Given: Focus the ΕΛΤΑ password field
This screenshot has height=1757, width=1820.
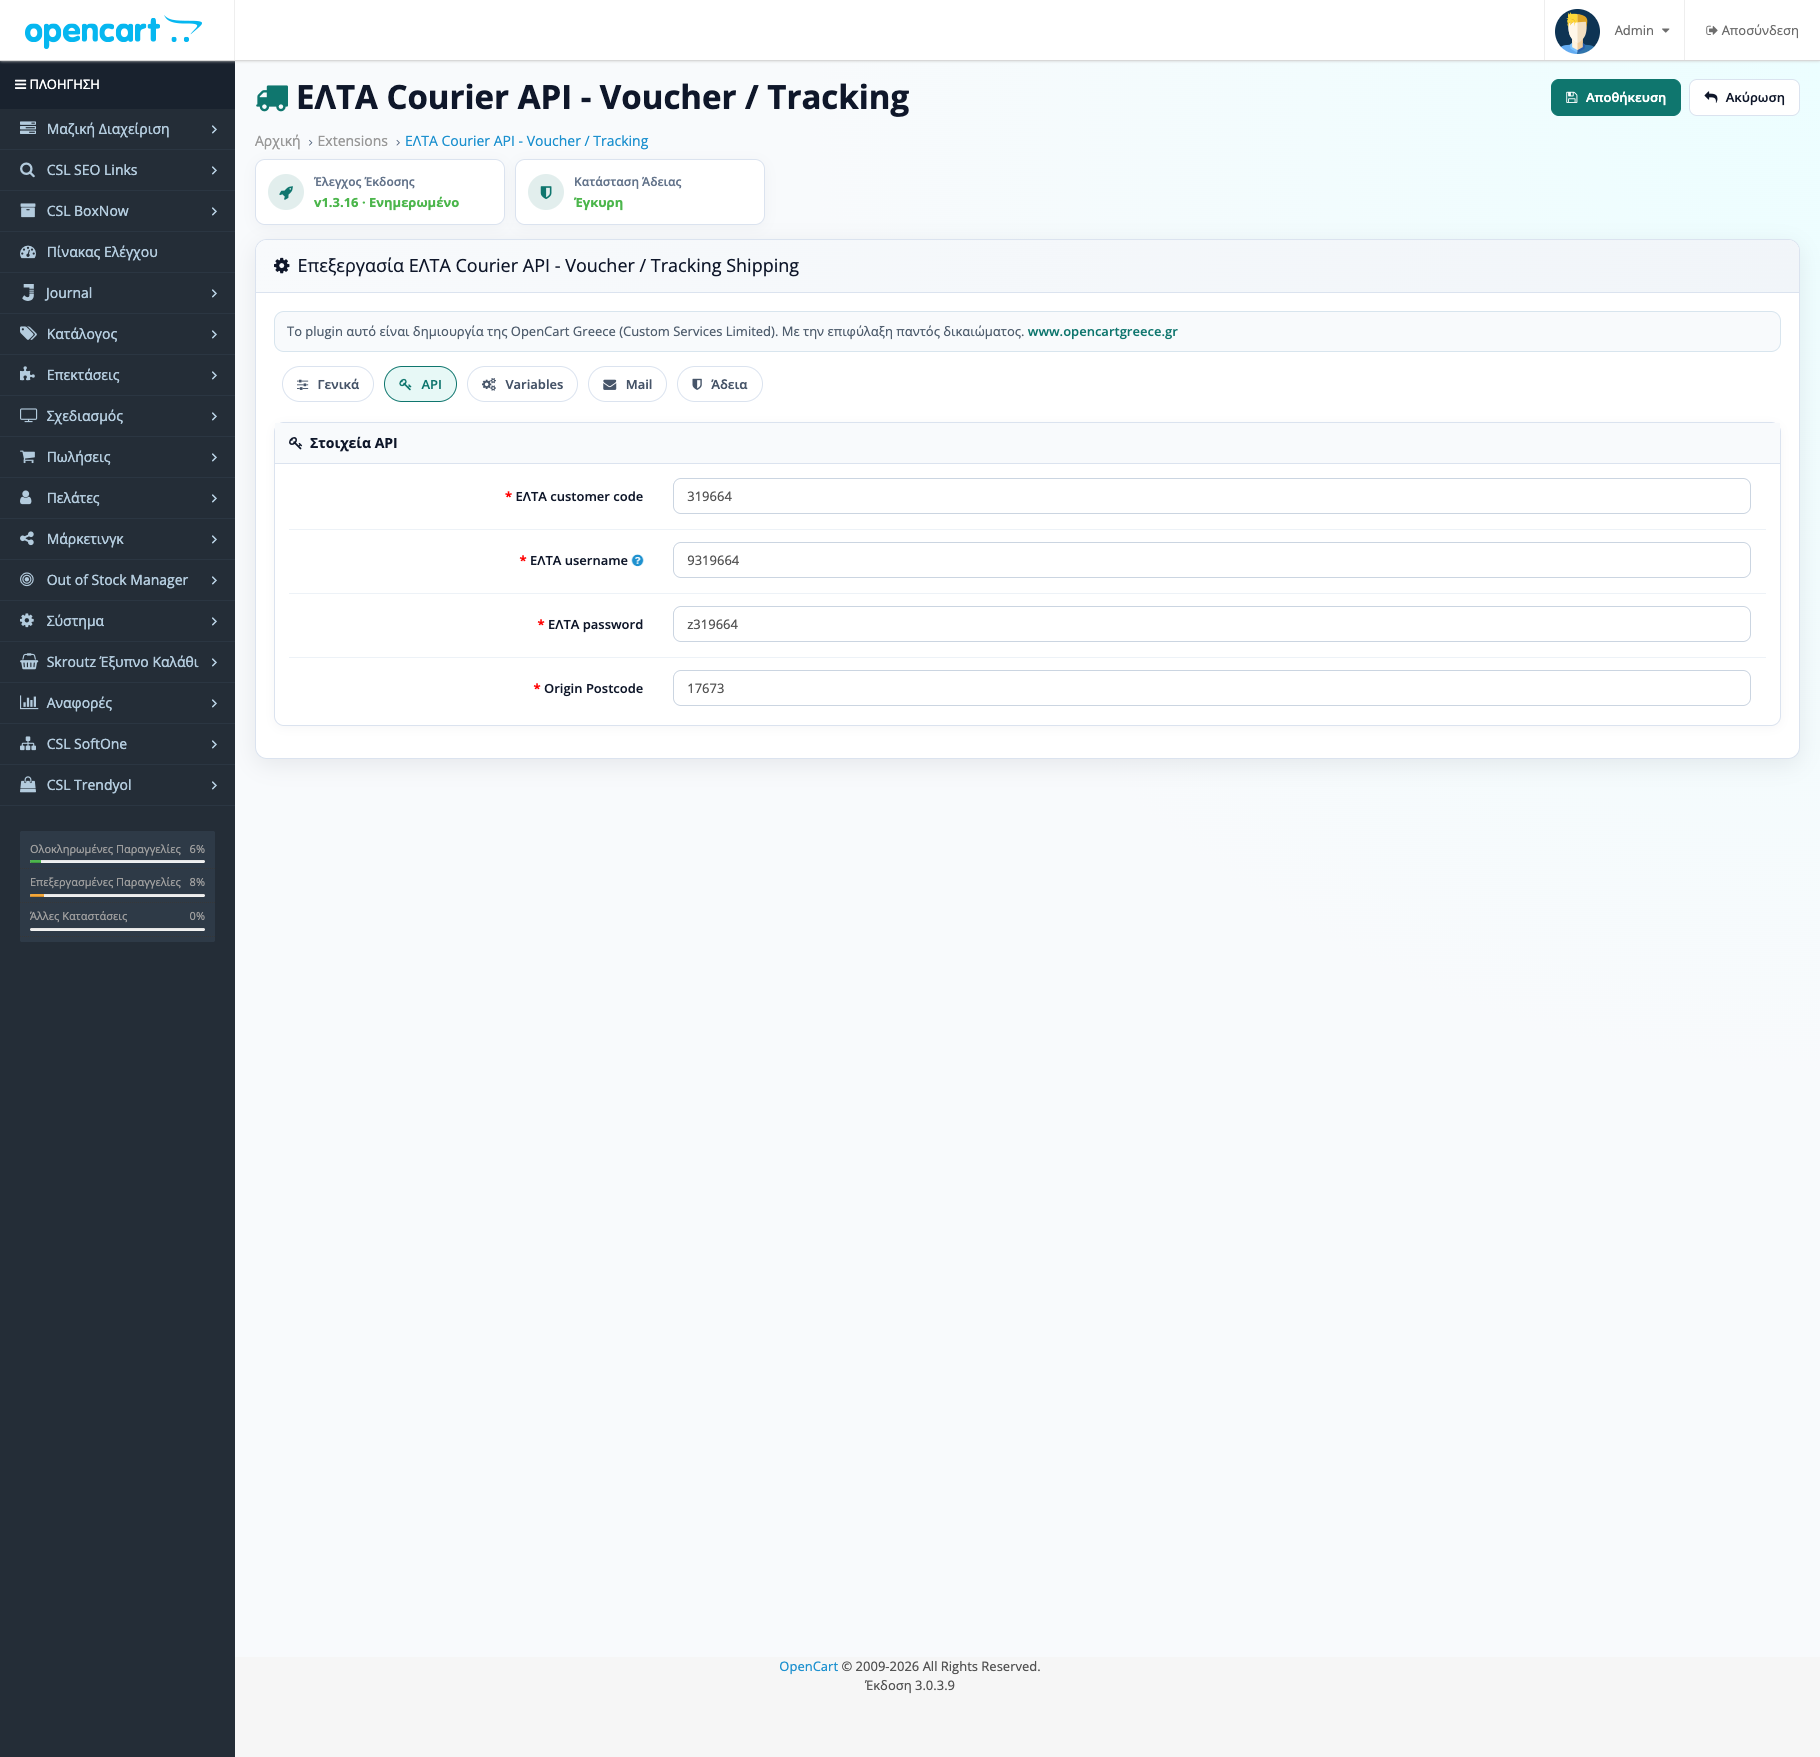Looking at the screenshot, I should click(1211, 625).
